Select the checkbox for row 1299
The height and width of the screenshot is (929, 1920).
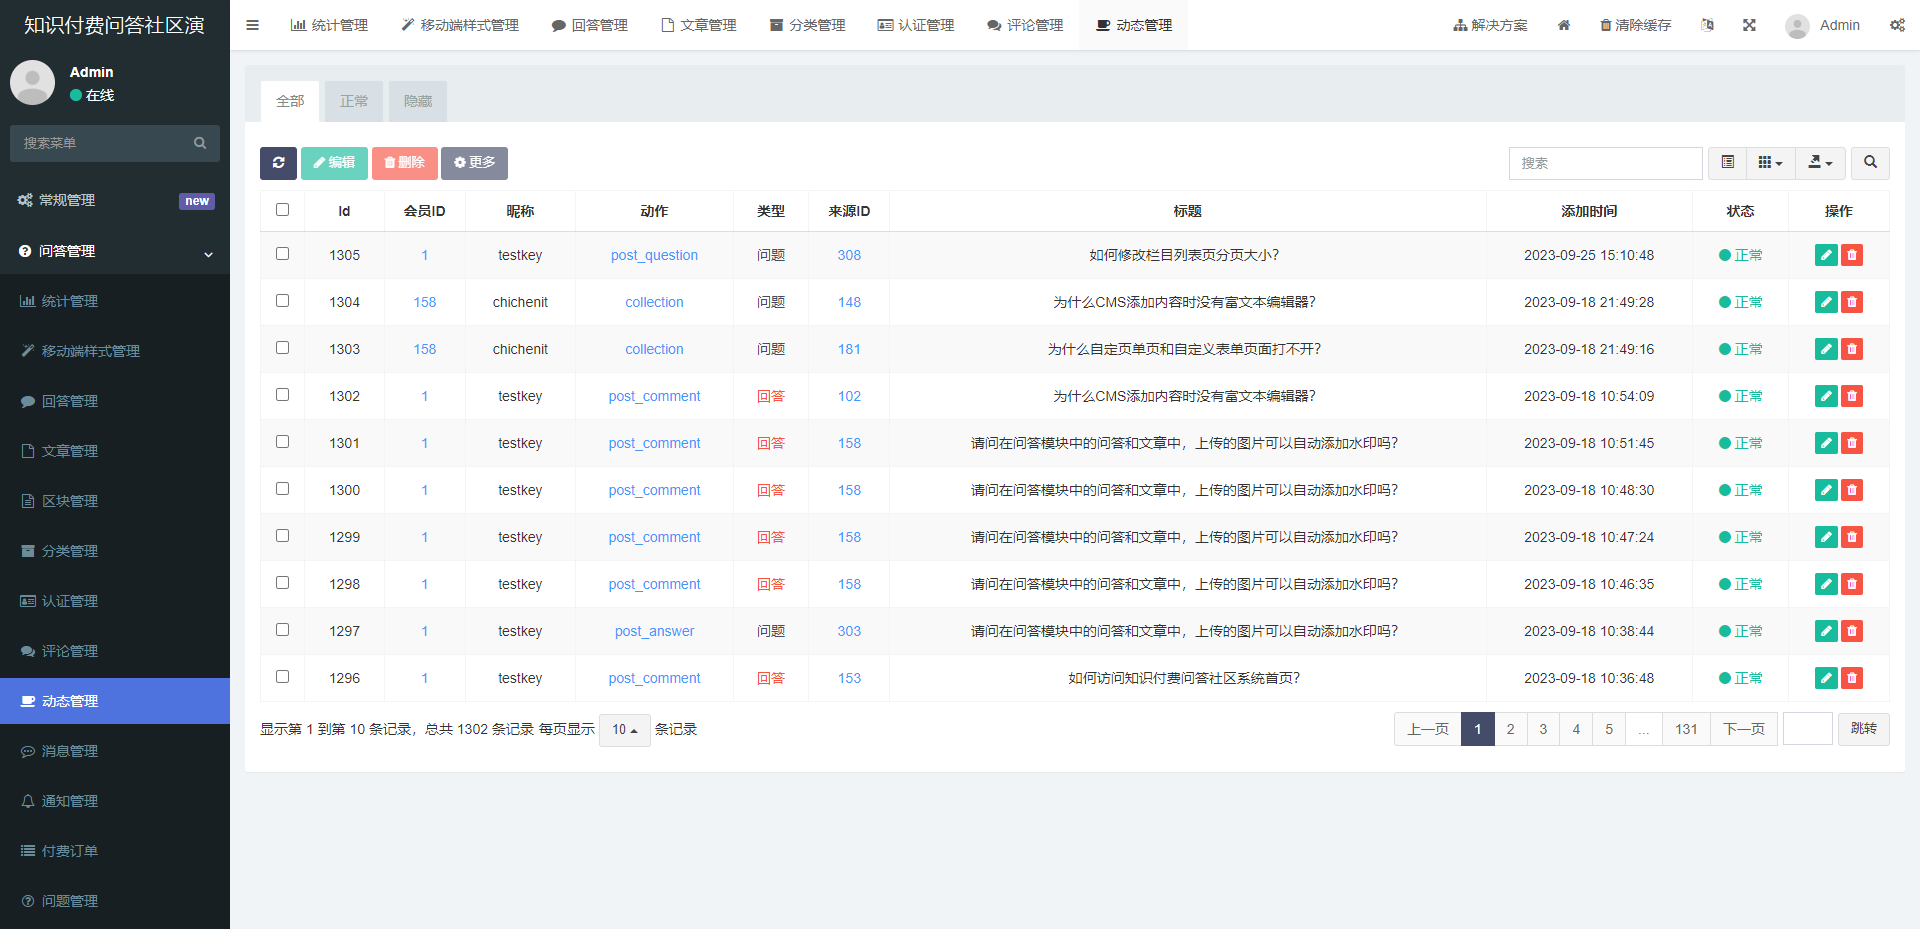pyautogui.click(x=282, y=536)
